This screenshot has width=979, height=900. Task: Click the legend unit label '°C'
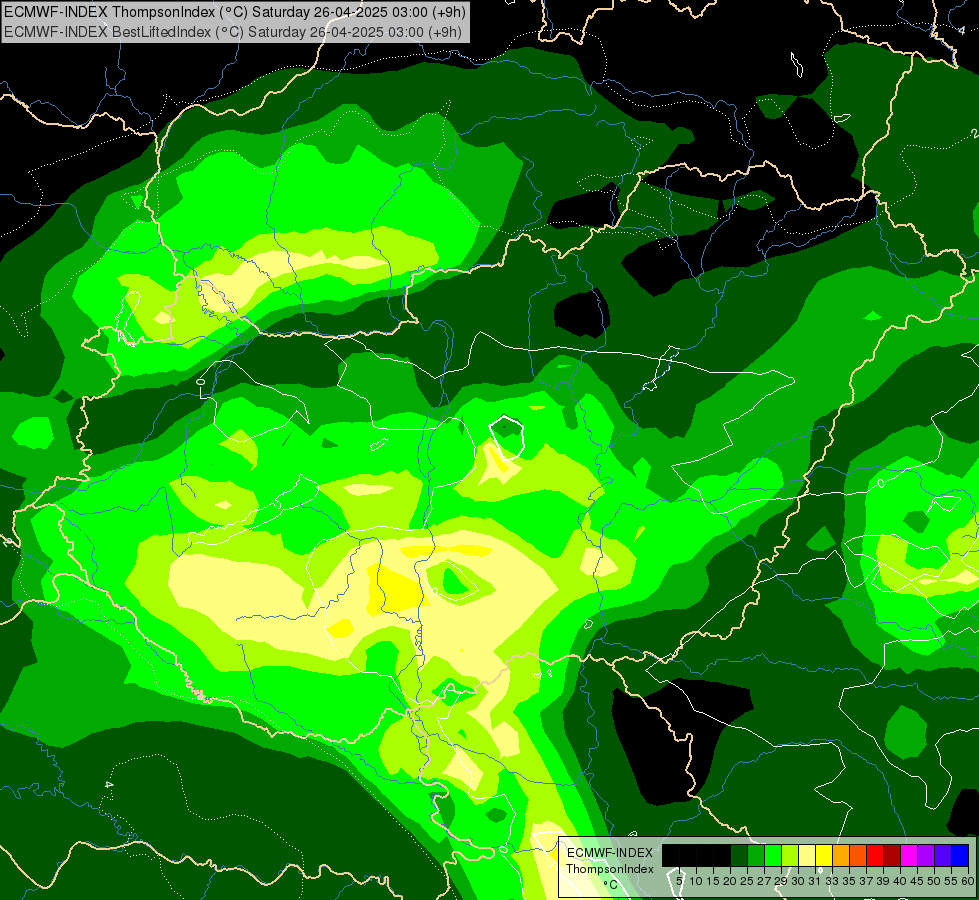(611, 885)
